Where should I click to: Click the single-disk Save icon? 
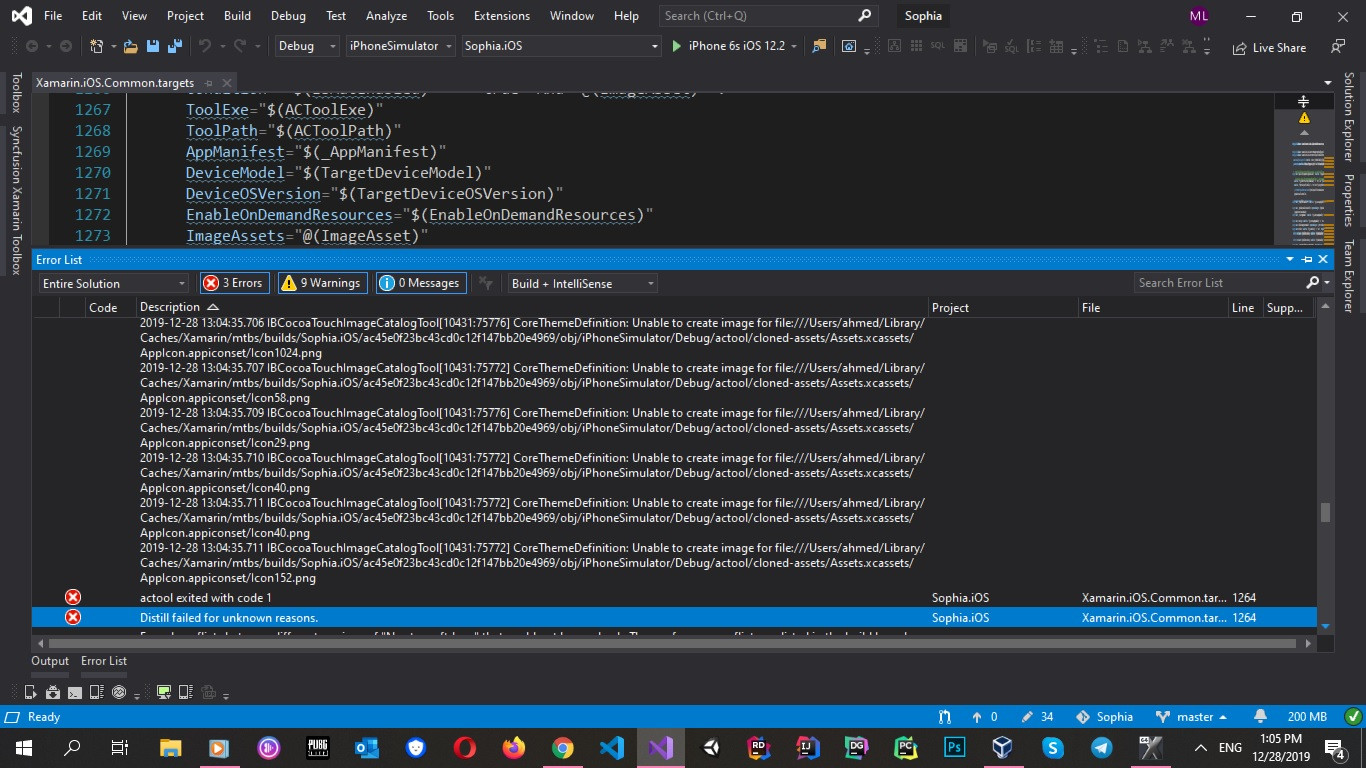(152, 46)
